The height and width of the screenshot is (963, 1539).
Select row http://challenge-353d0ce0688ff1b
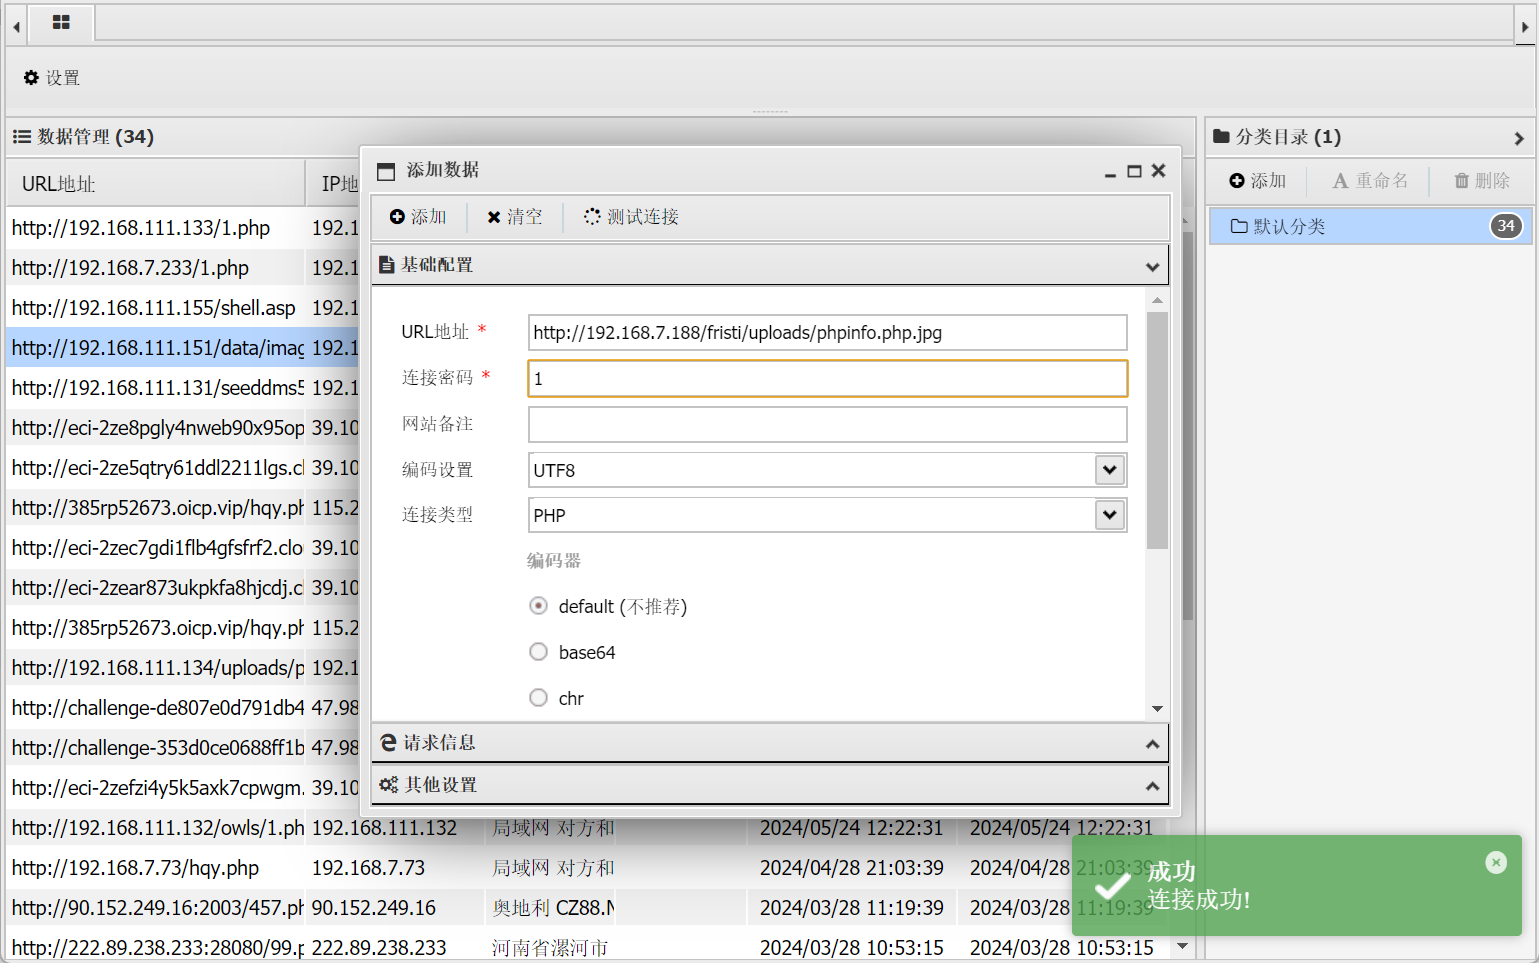(156, 748)
